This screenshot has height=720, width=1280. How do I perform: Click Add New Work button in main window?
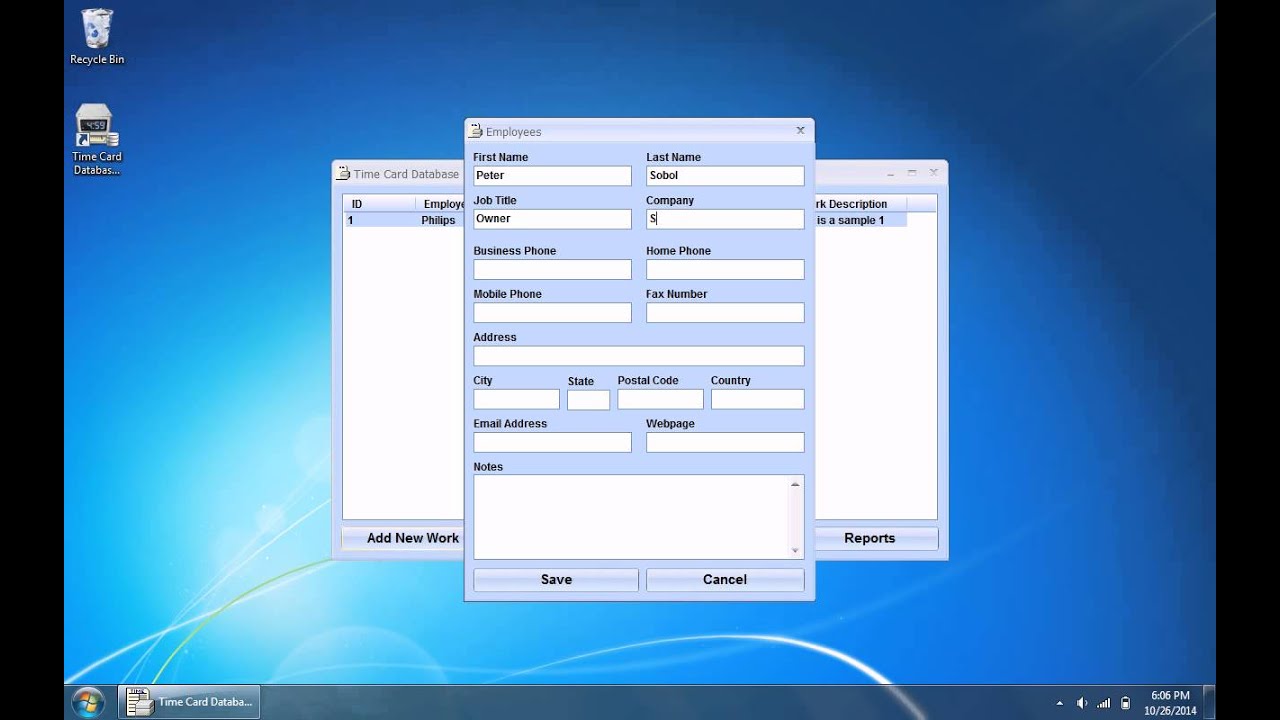403,538
